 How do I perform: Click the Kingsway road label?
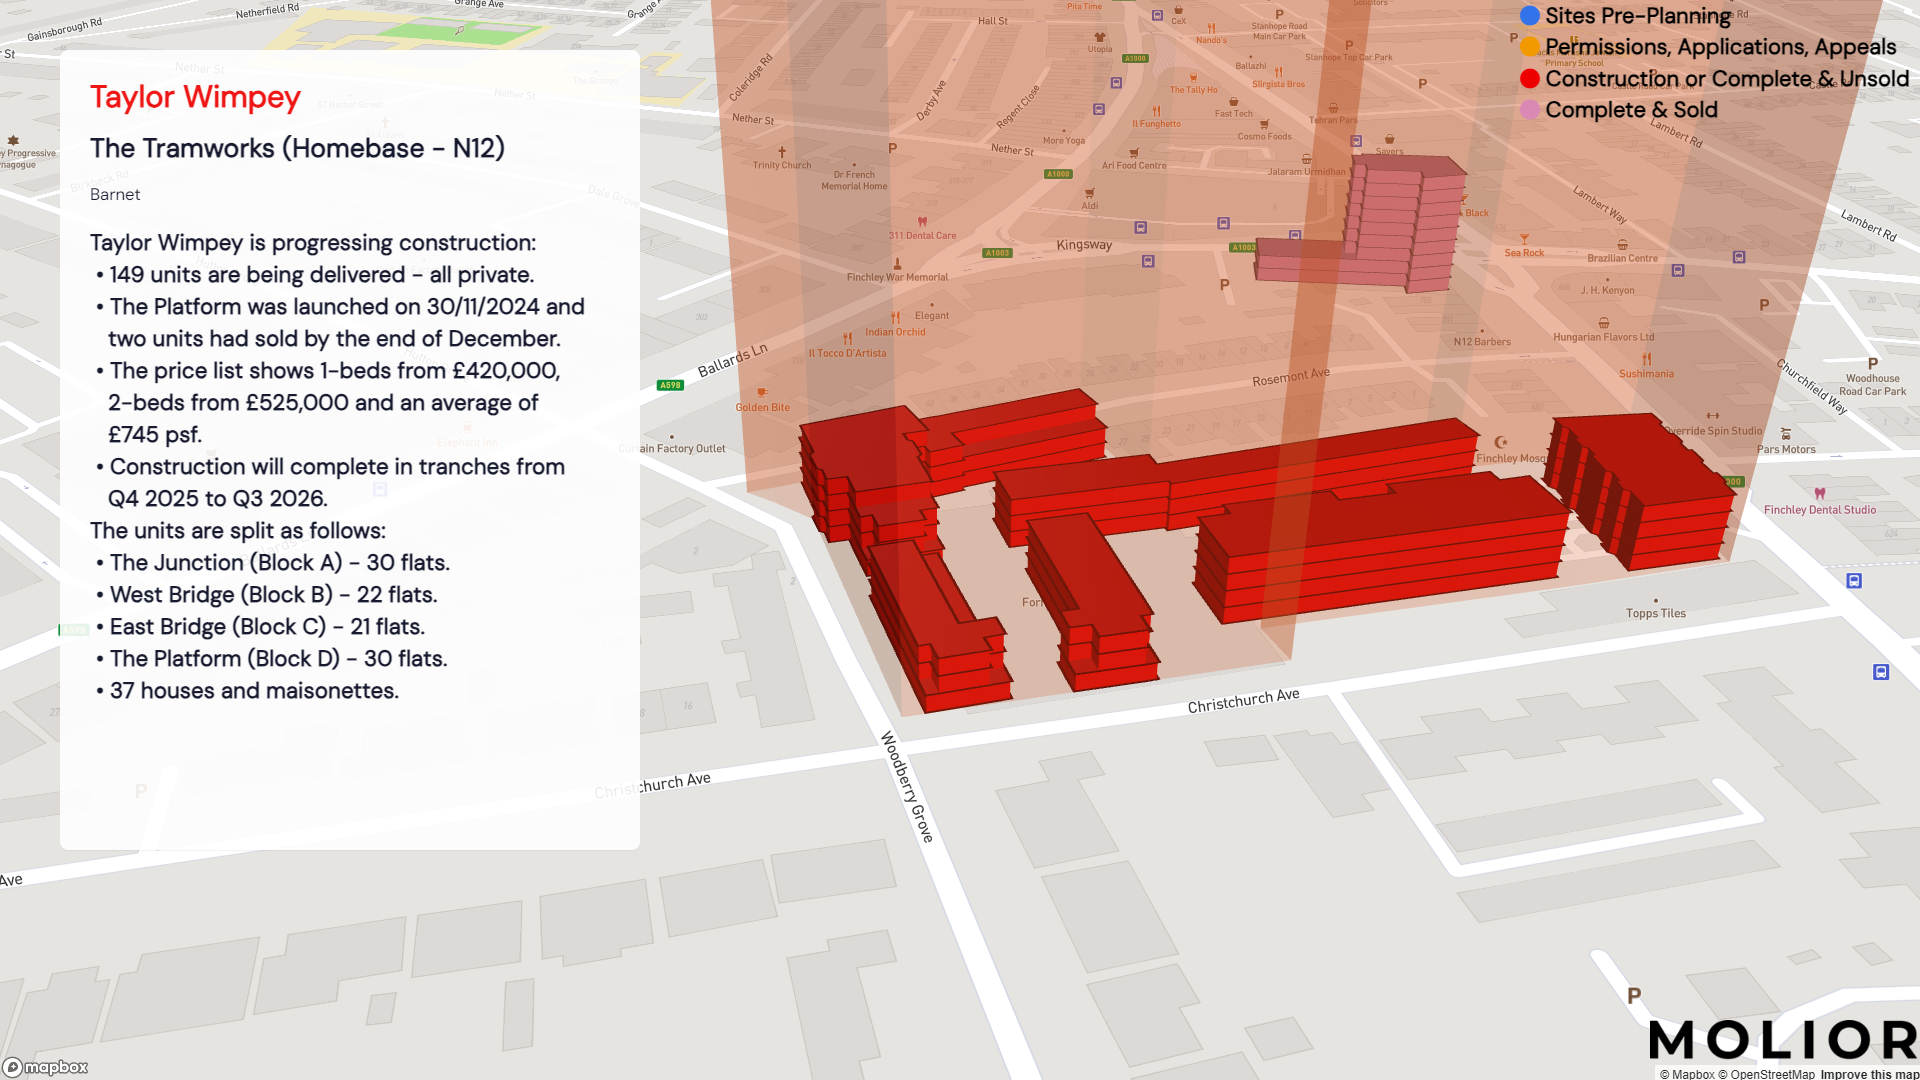(1084, 244)
